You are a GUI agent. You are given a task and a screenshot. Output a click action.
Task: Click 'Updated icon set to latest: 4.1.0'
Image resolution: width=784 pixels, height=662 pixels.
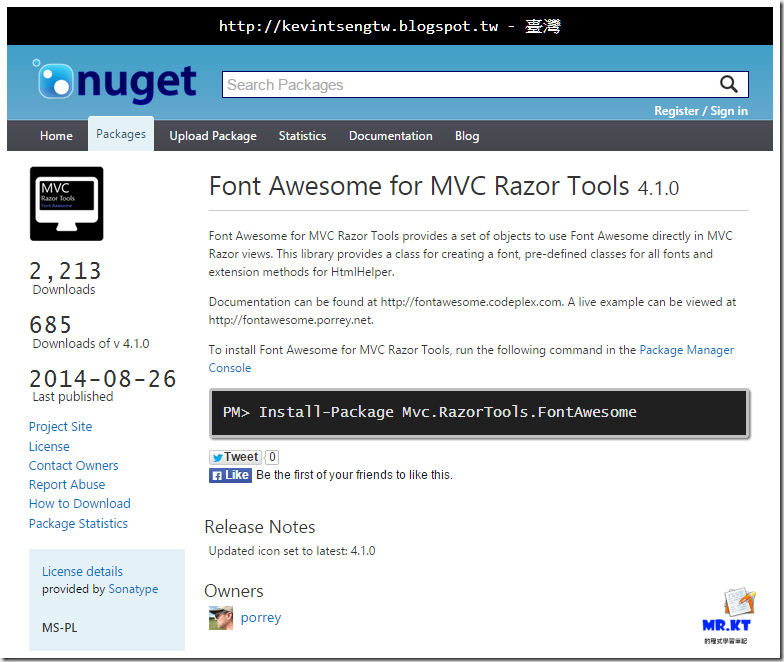[x=292, y=551]
